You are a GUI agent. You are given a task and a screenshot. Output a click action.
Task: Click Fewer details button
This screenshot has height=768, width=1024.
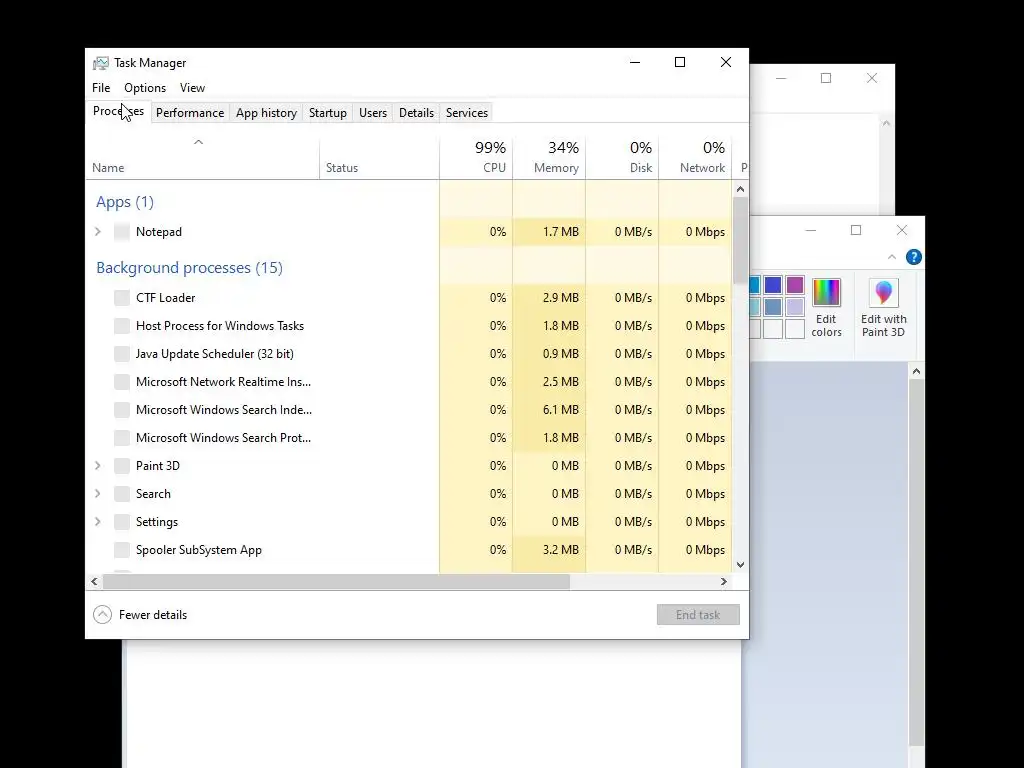point(140,615)
